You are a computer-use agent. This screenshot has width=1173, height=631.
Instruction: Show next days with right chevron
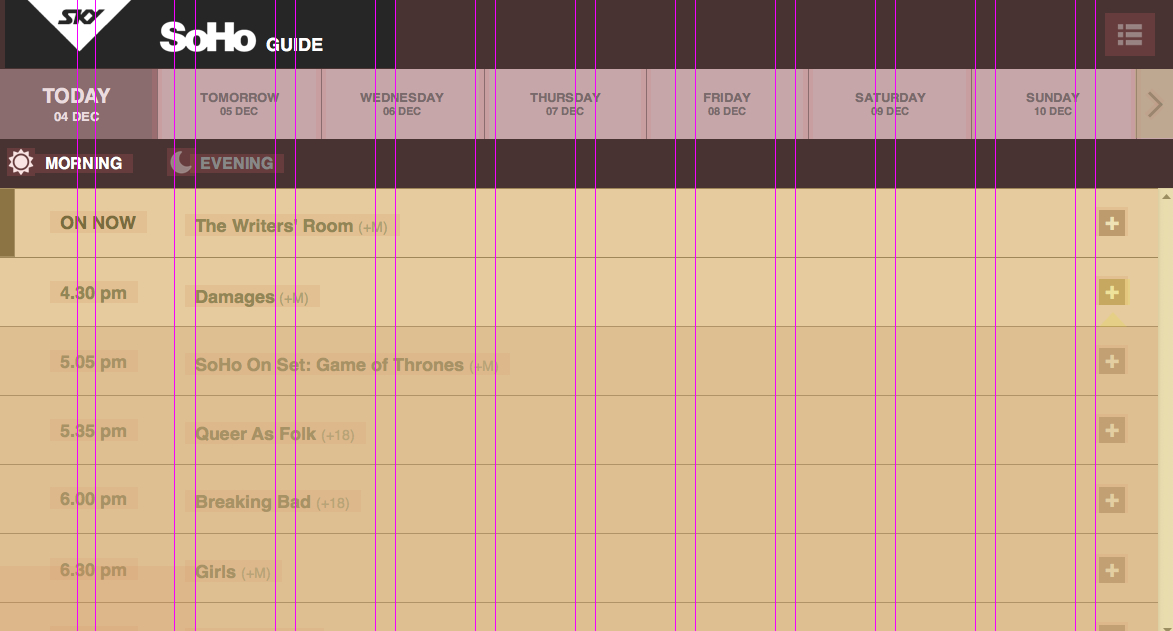(x=1155, y=104)
